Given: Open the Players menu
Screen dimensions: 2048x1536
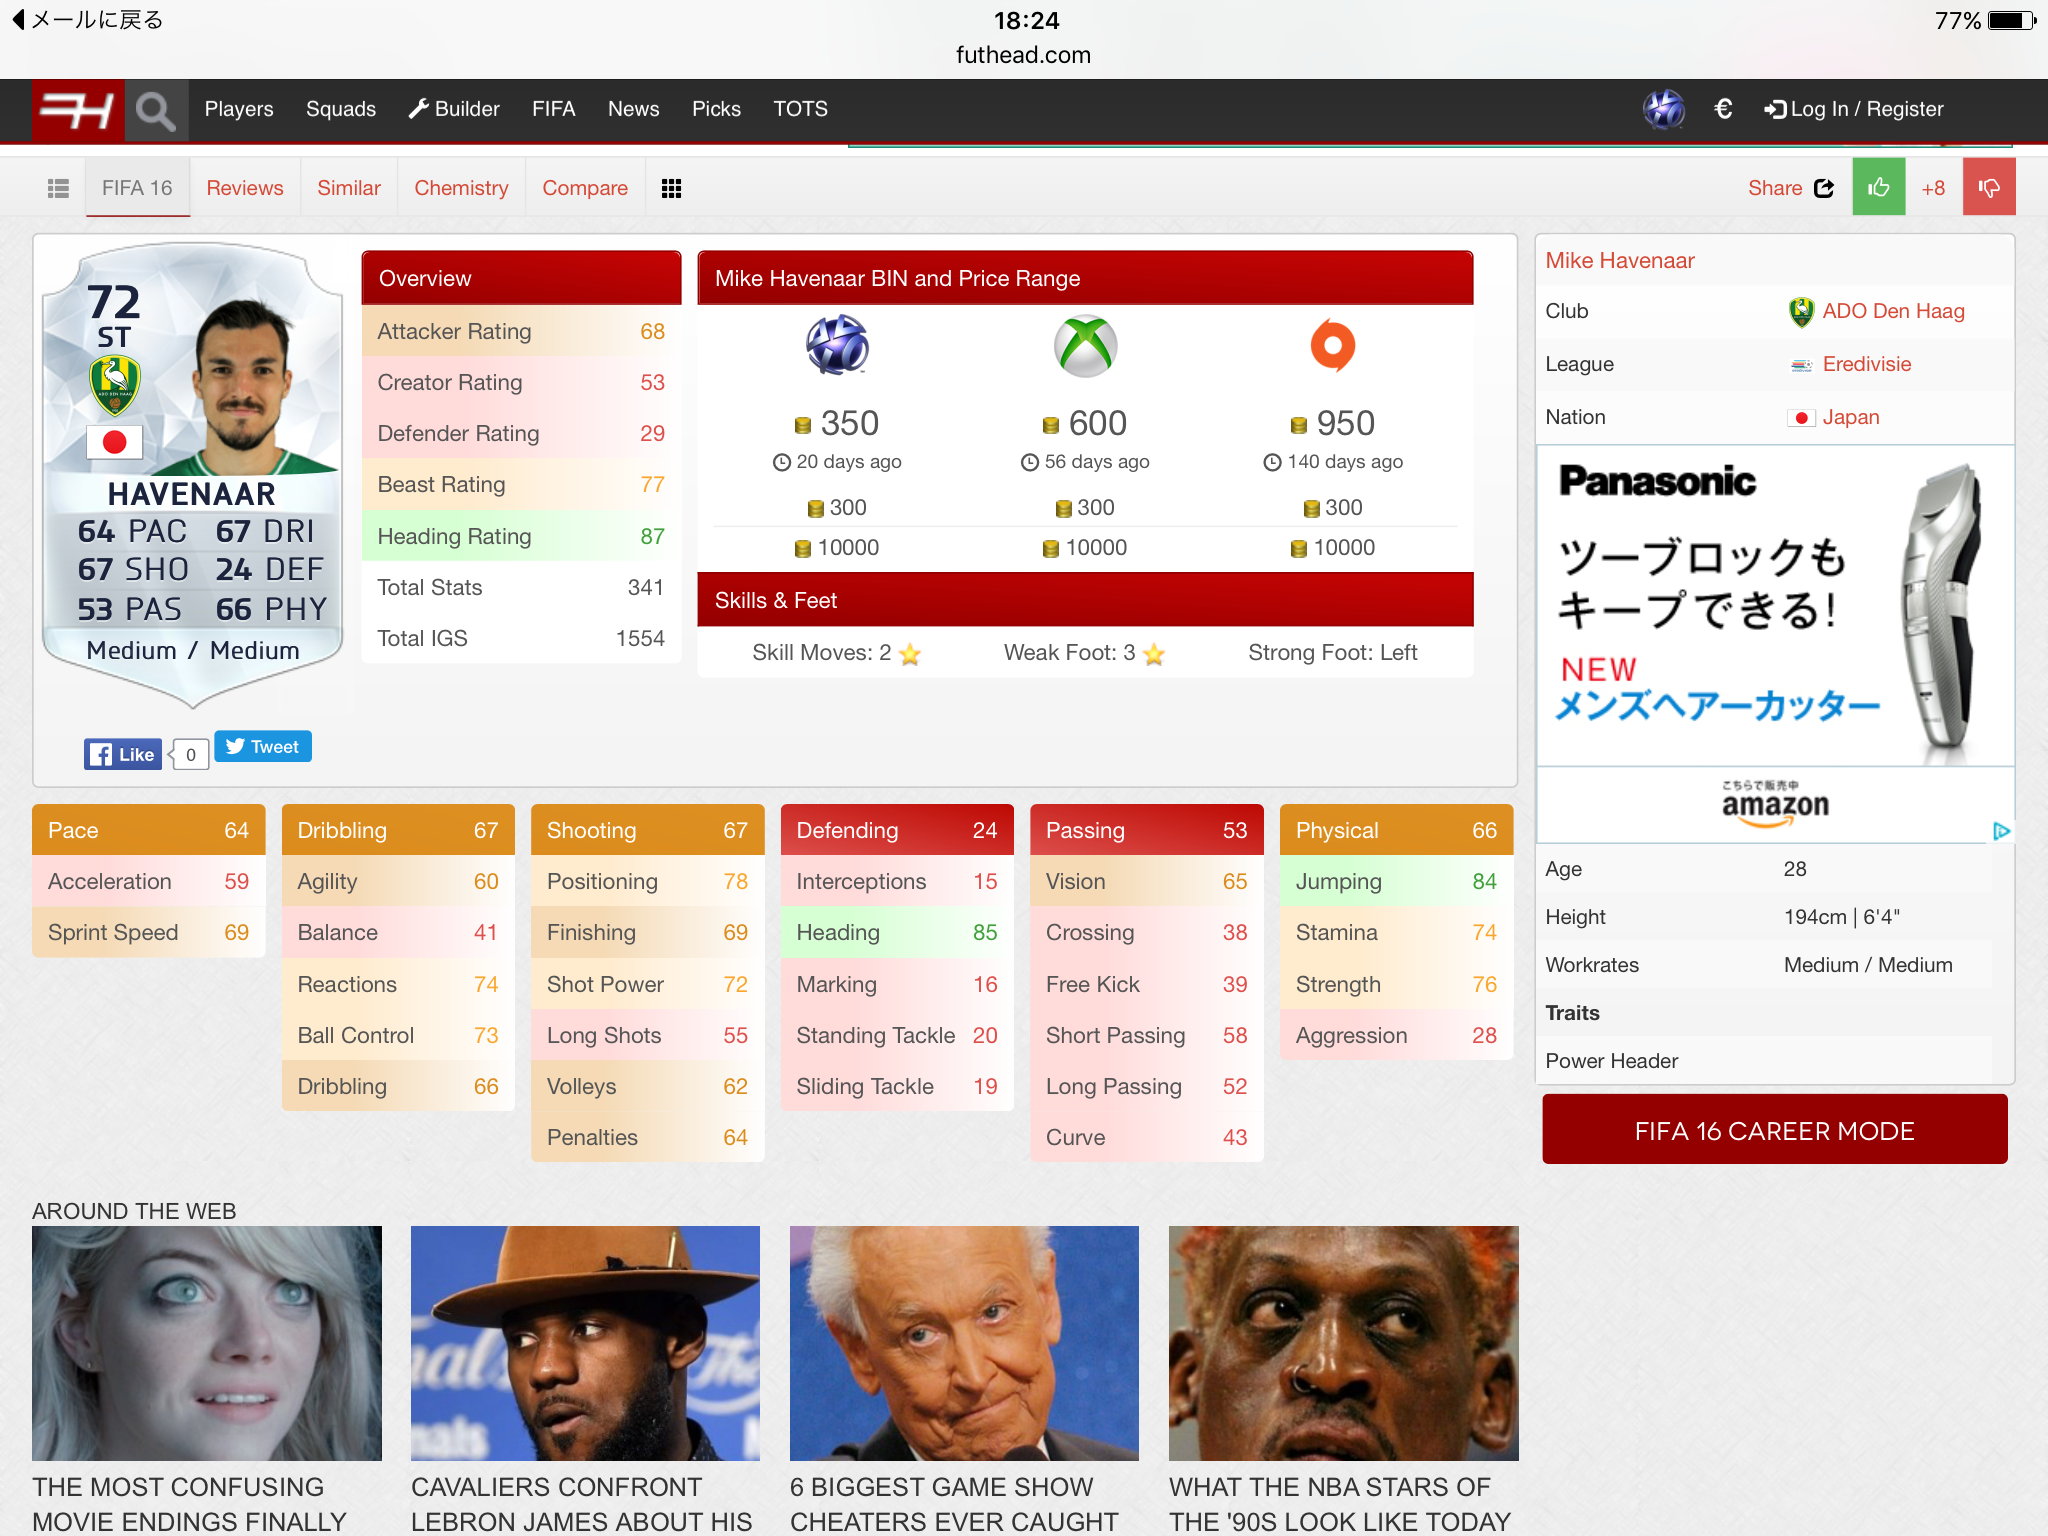Looking at the screenshot, I should pos(238,109).
